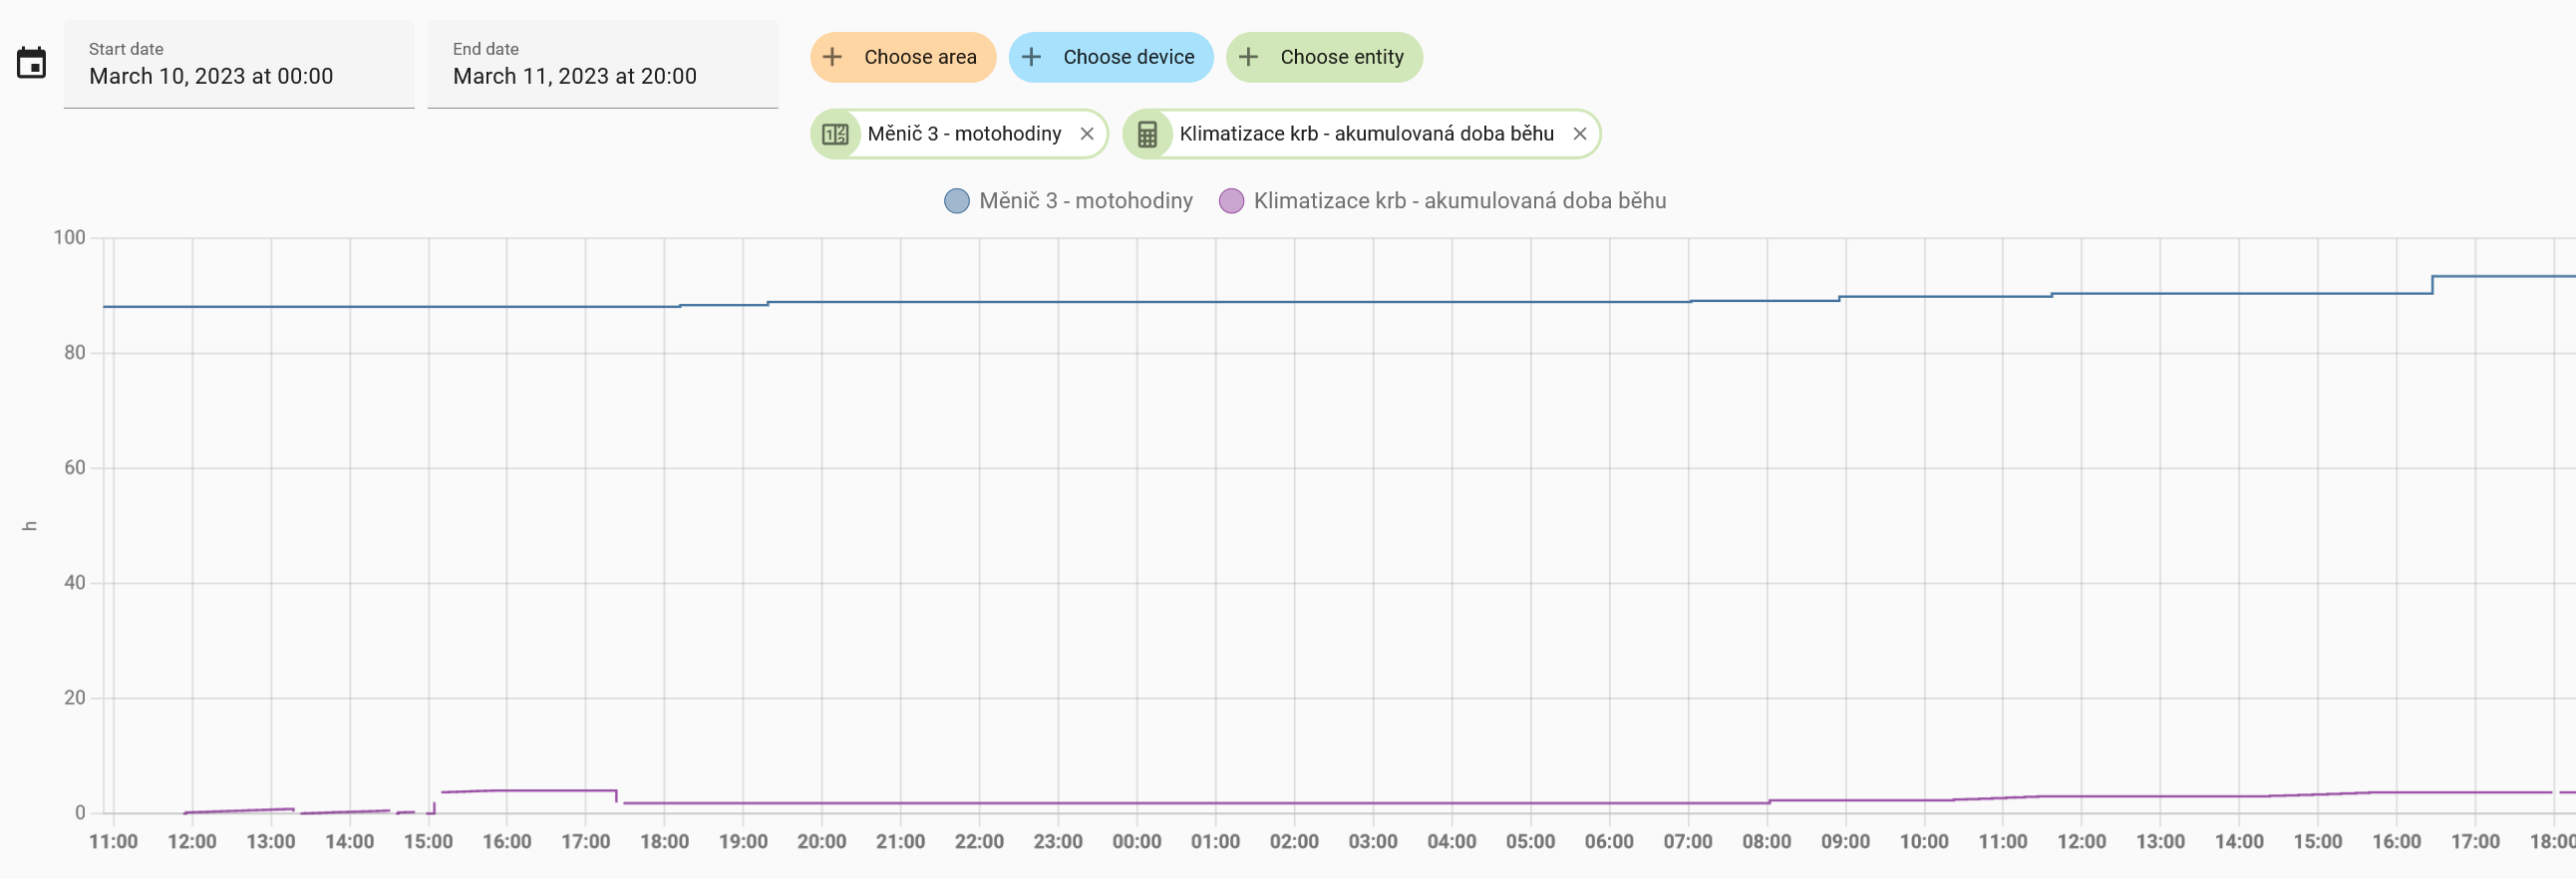This screenshot has height=879, width=2576.
Task: Click the plus icon on Choose area
Action: point(832,57)
